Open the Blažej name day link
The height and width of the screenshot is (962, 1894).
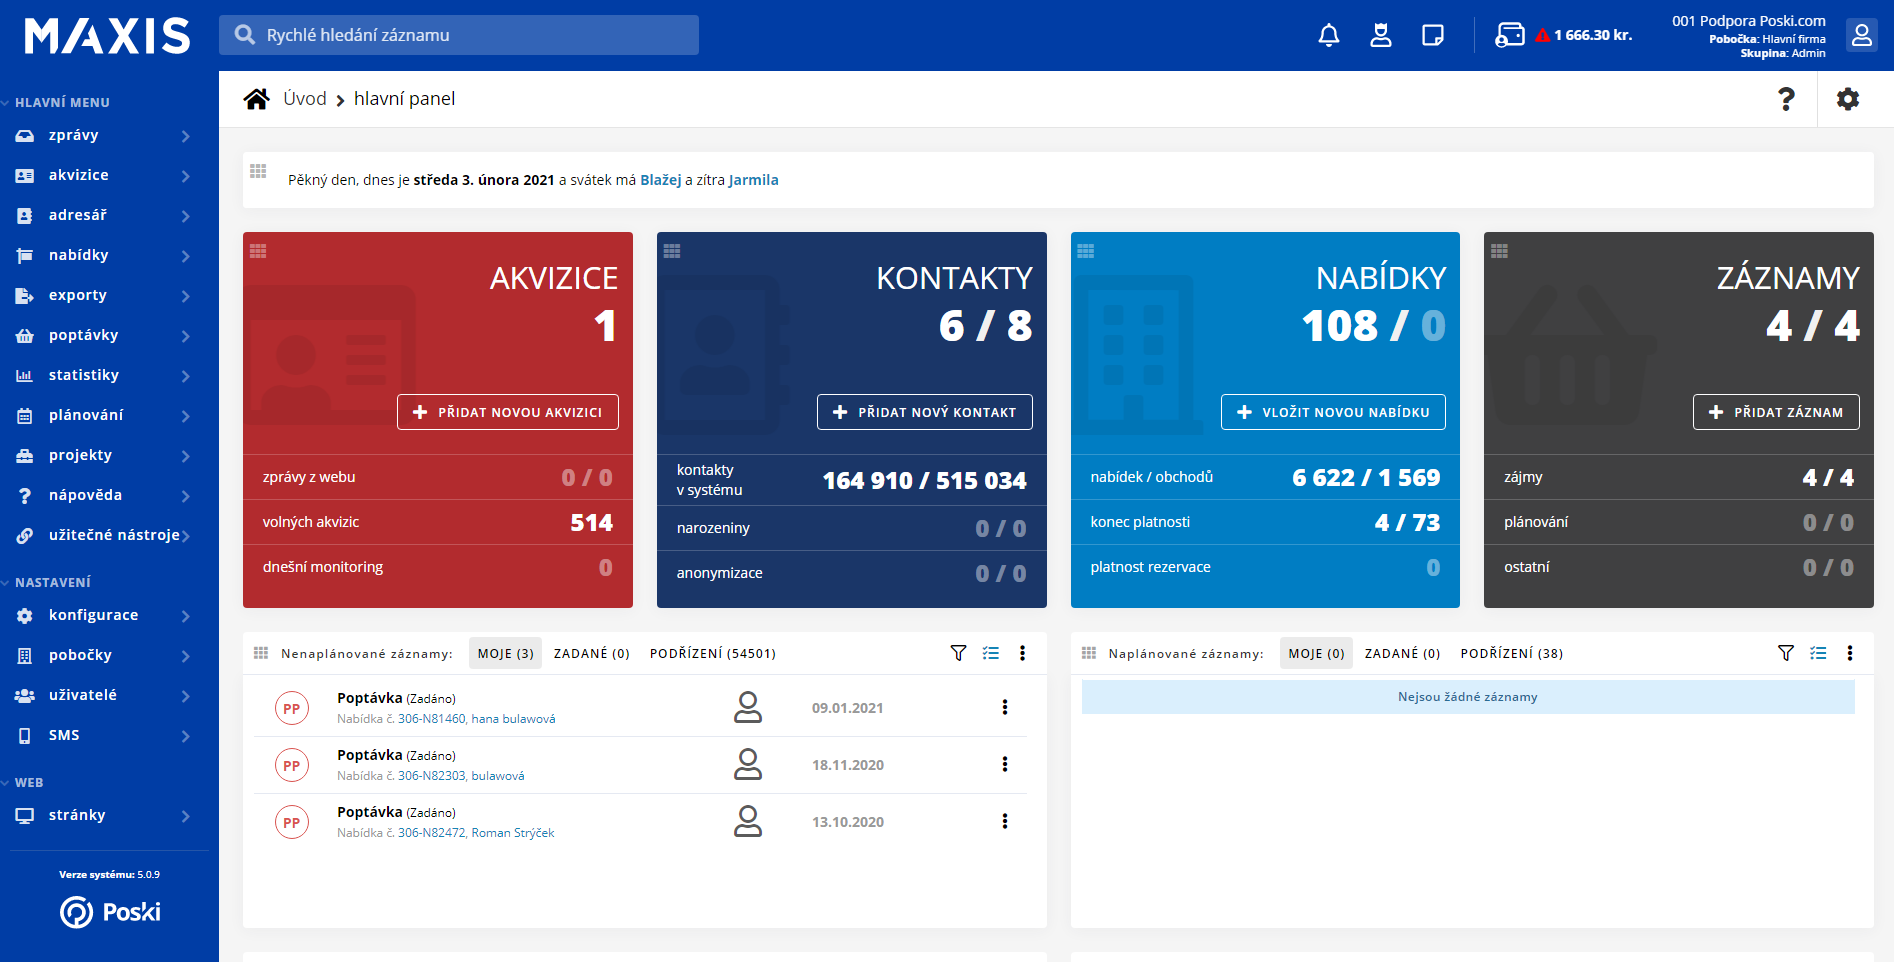[661, 180]
